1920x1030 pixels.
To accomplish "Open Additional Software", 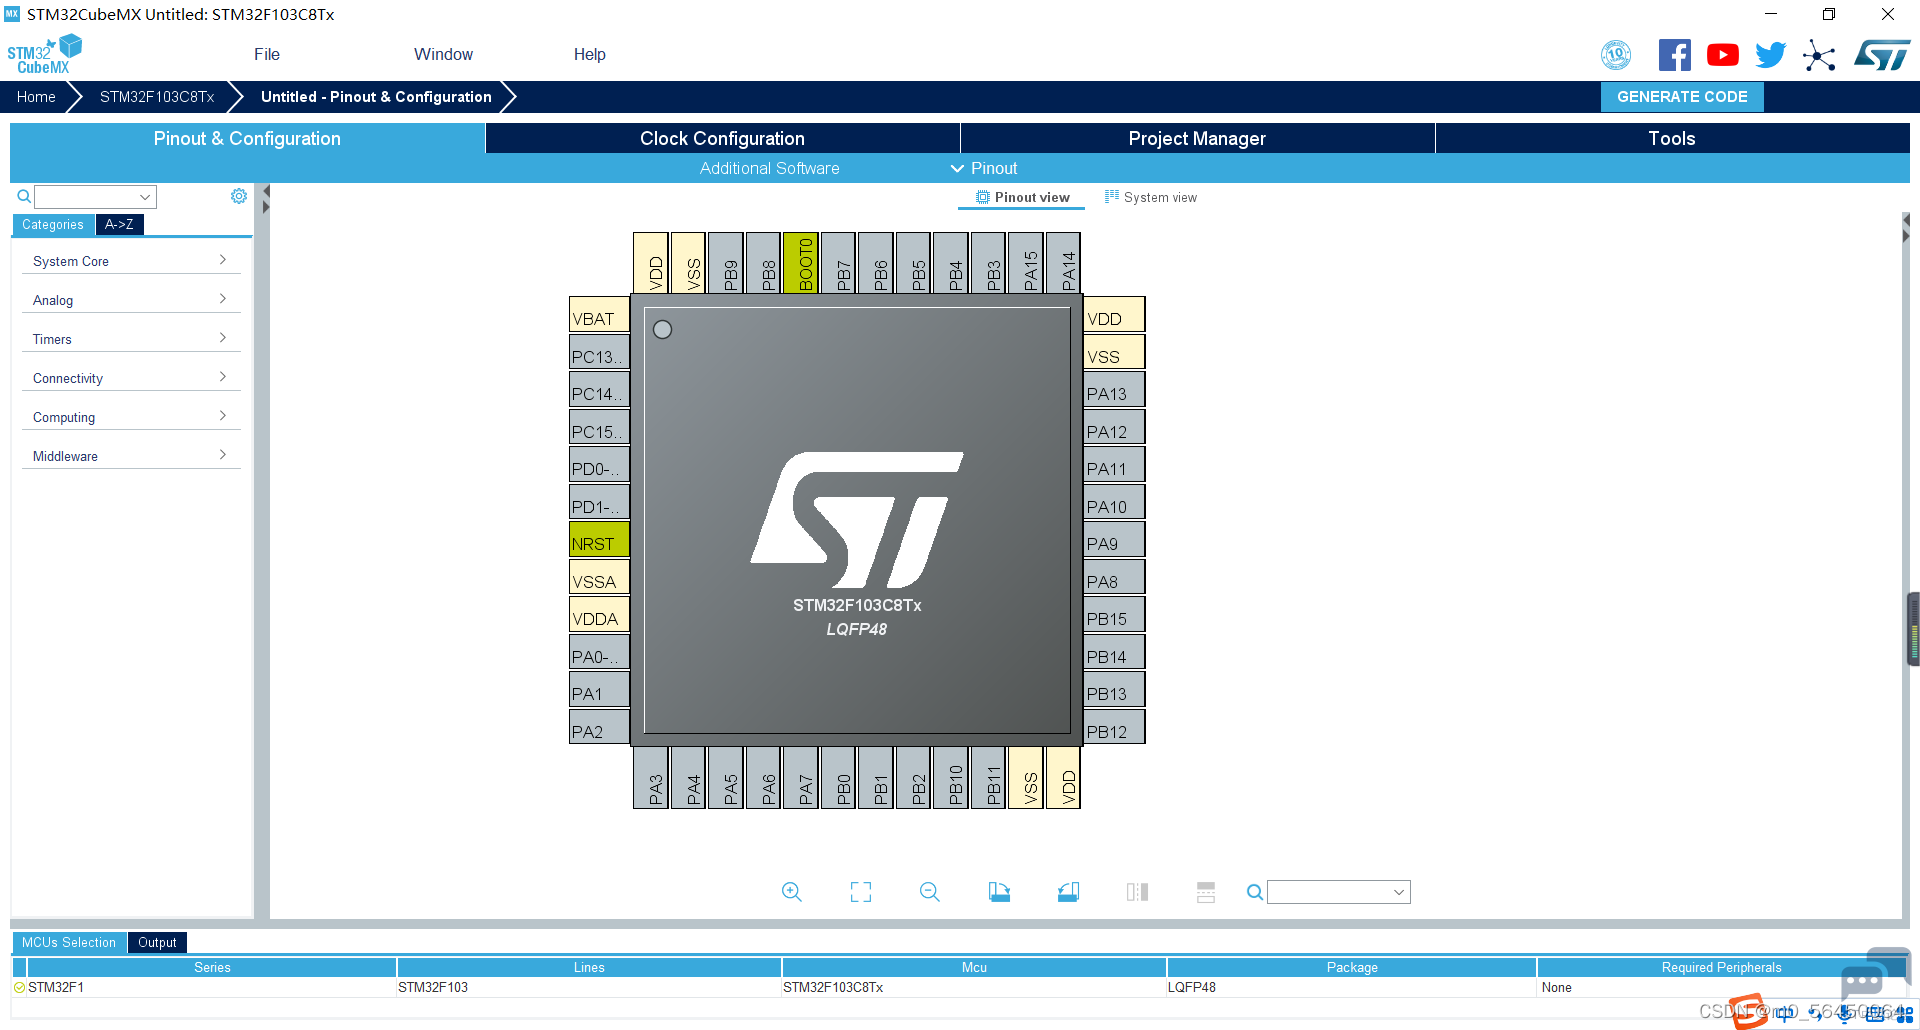I will [769, 168].
